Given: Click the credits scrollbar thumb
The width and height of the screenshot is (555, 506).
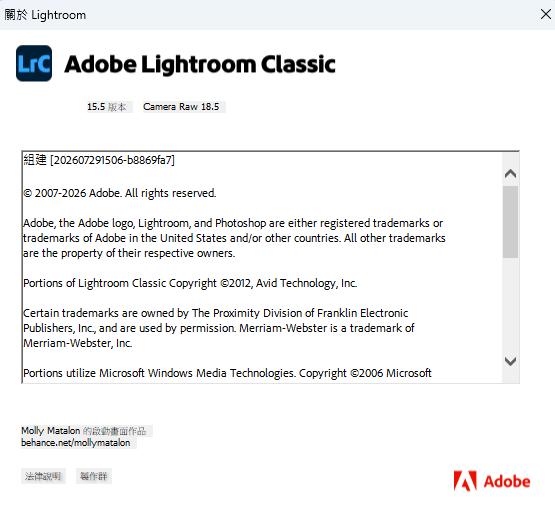Looking at the screenshot, I should pyautogui.click(x=510, y=222).
